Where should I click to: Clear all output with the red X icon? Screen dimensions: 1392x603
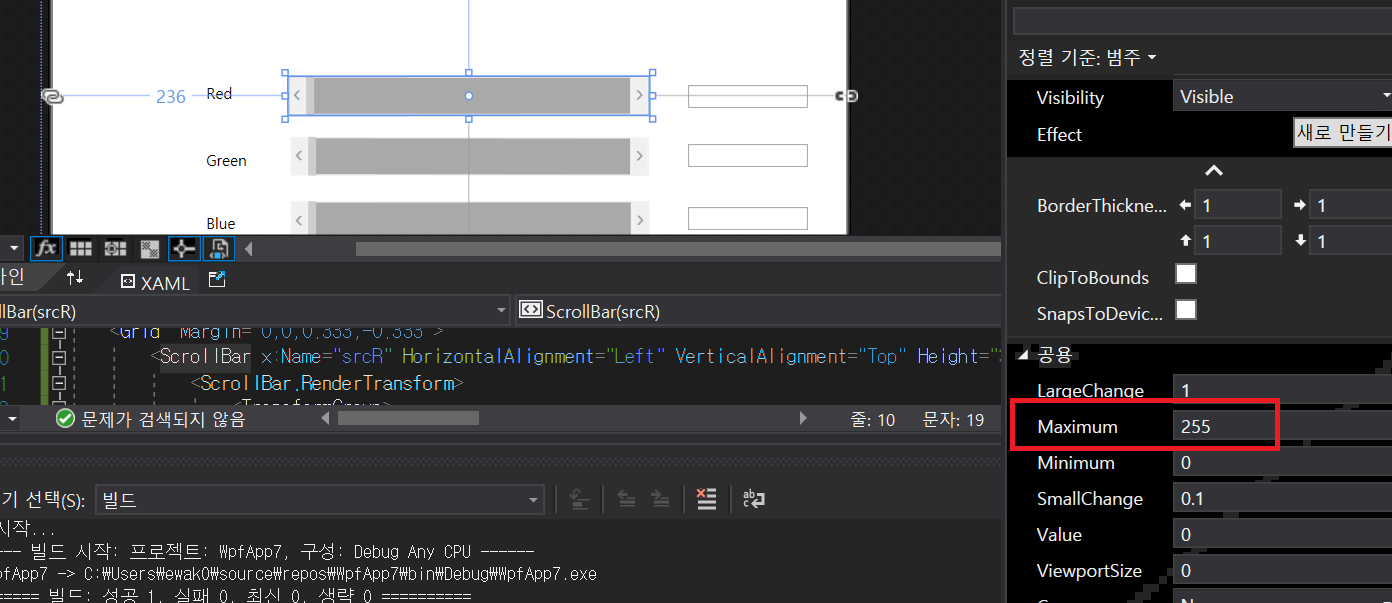click(x=707, y=499)
